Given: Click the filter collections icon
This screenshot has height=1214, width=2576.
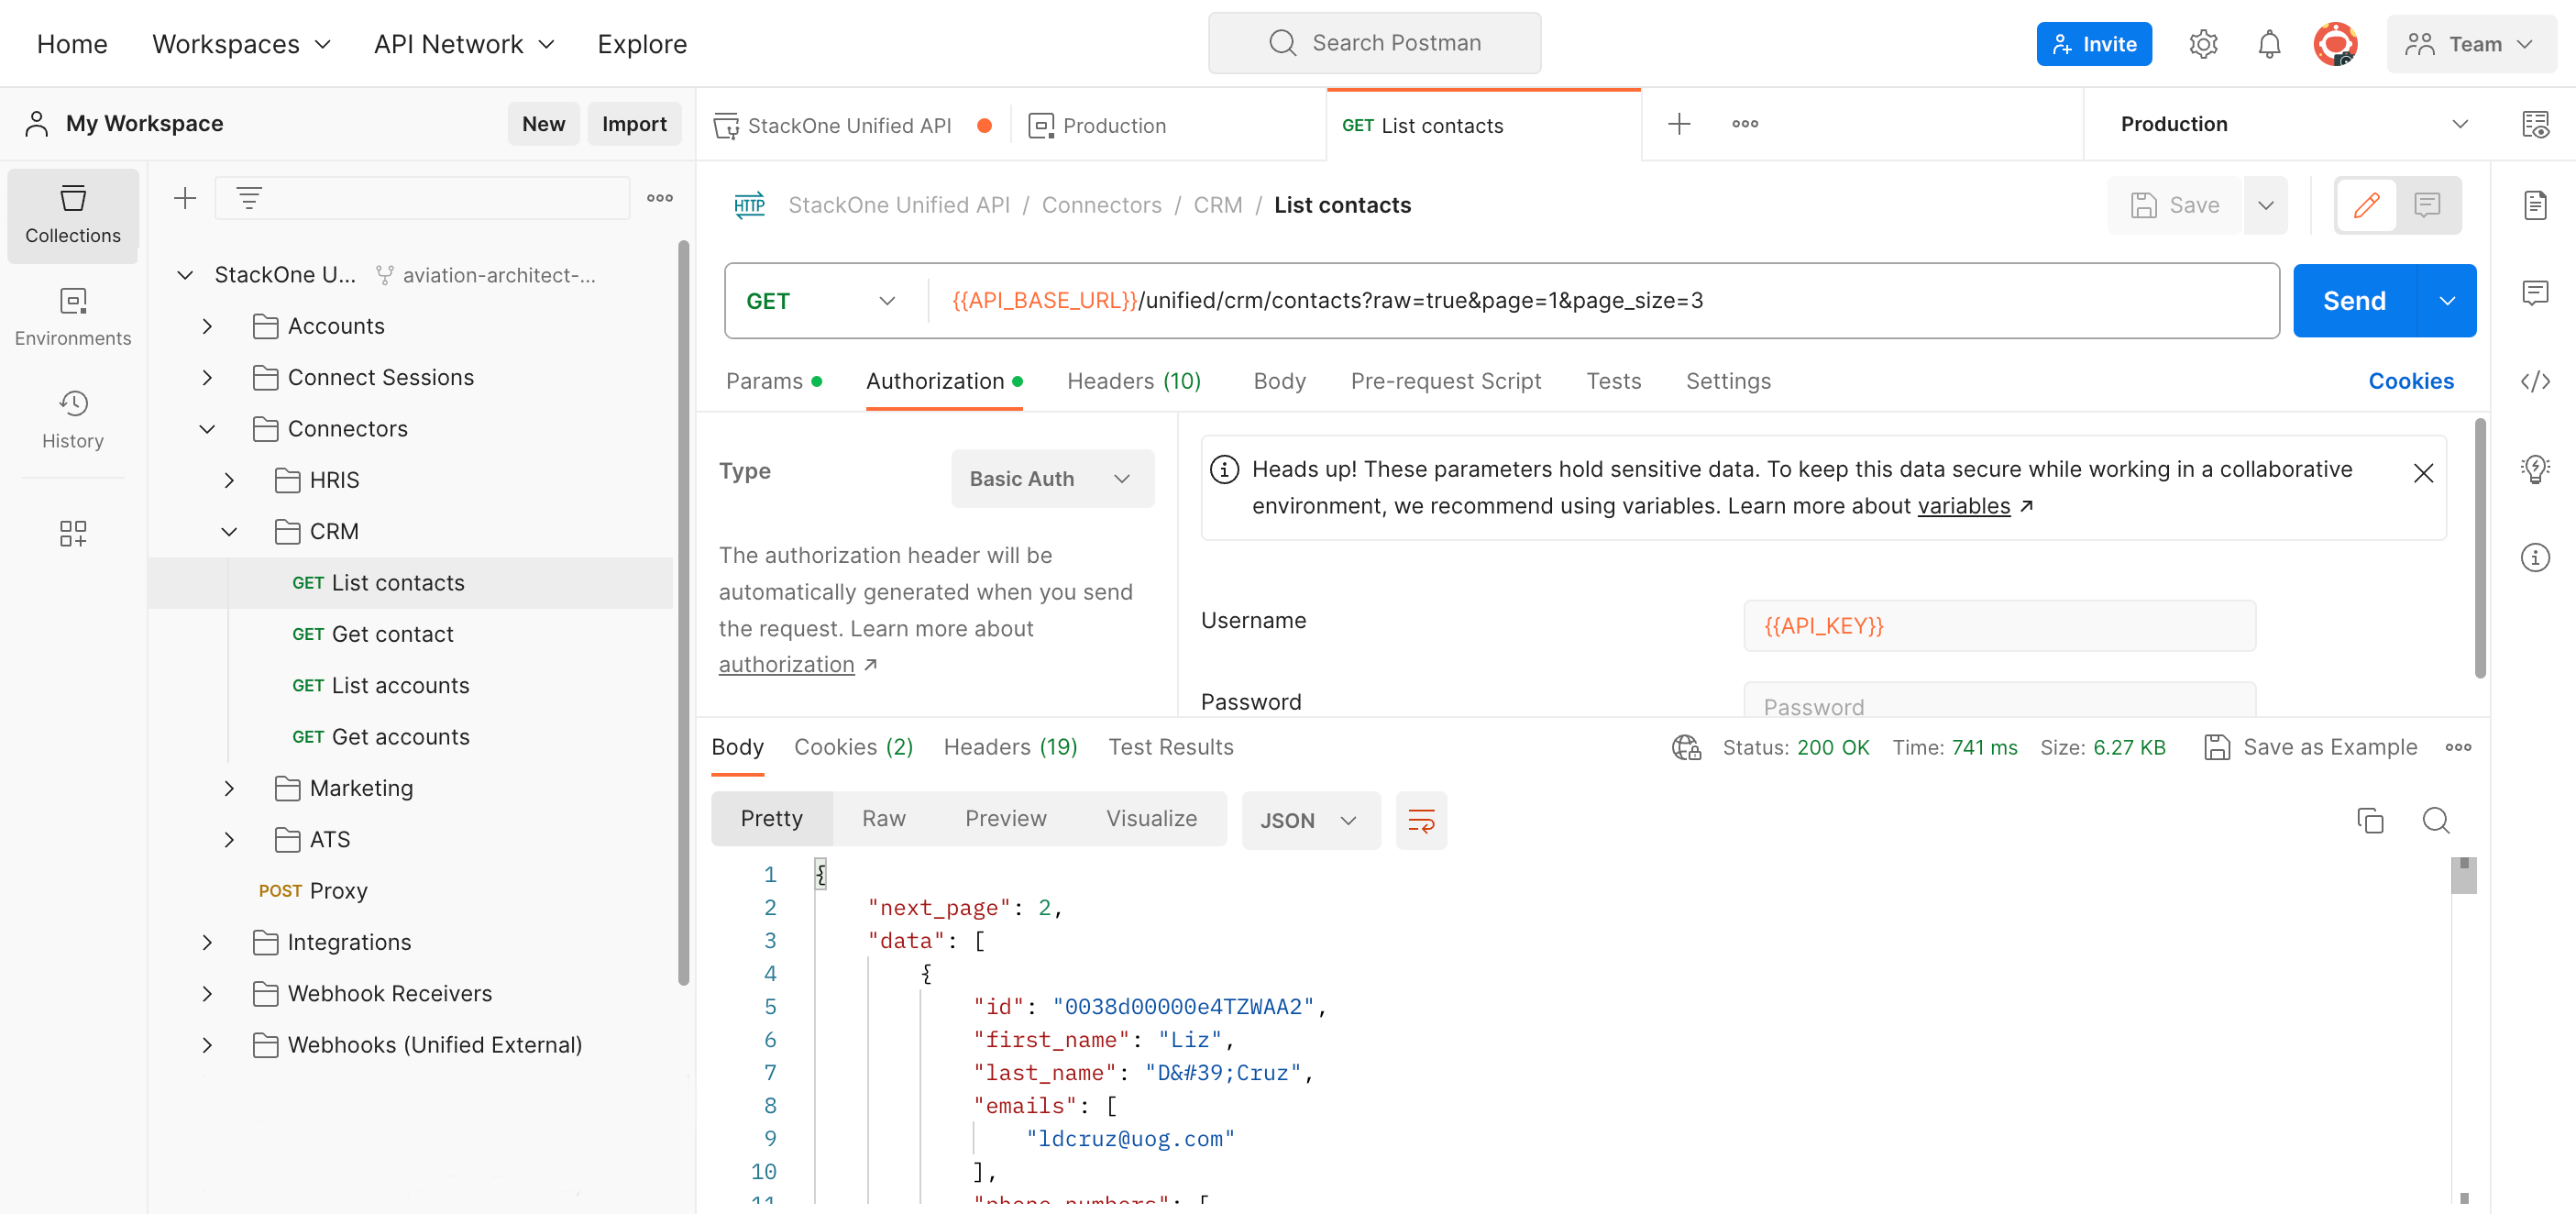Looking at the screenshot, I should [x=249, y=198].
